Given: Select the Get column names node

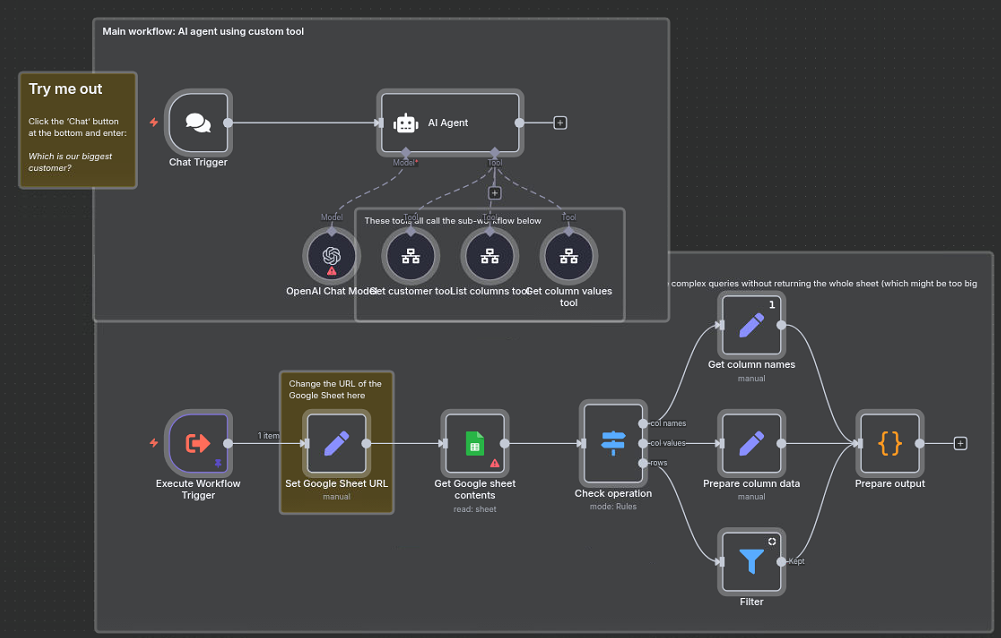Looking at the screenshot, I should [x=751, y=326].
